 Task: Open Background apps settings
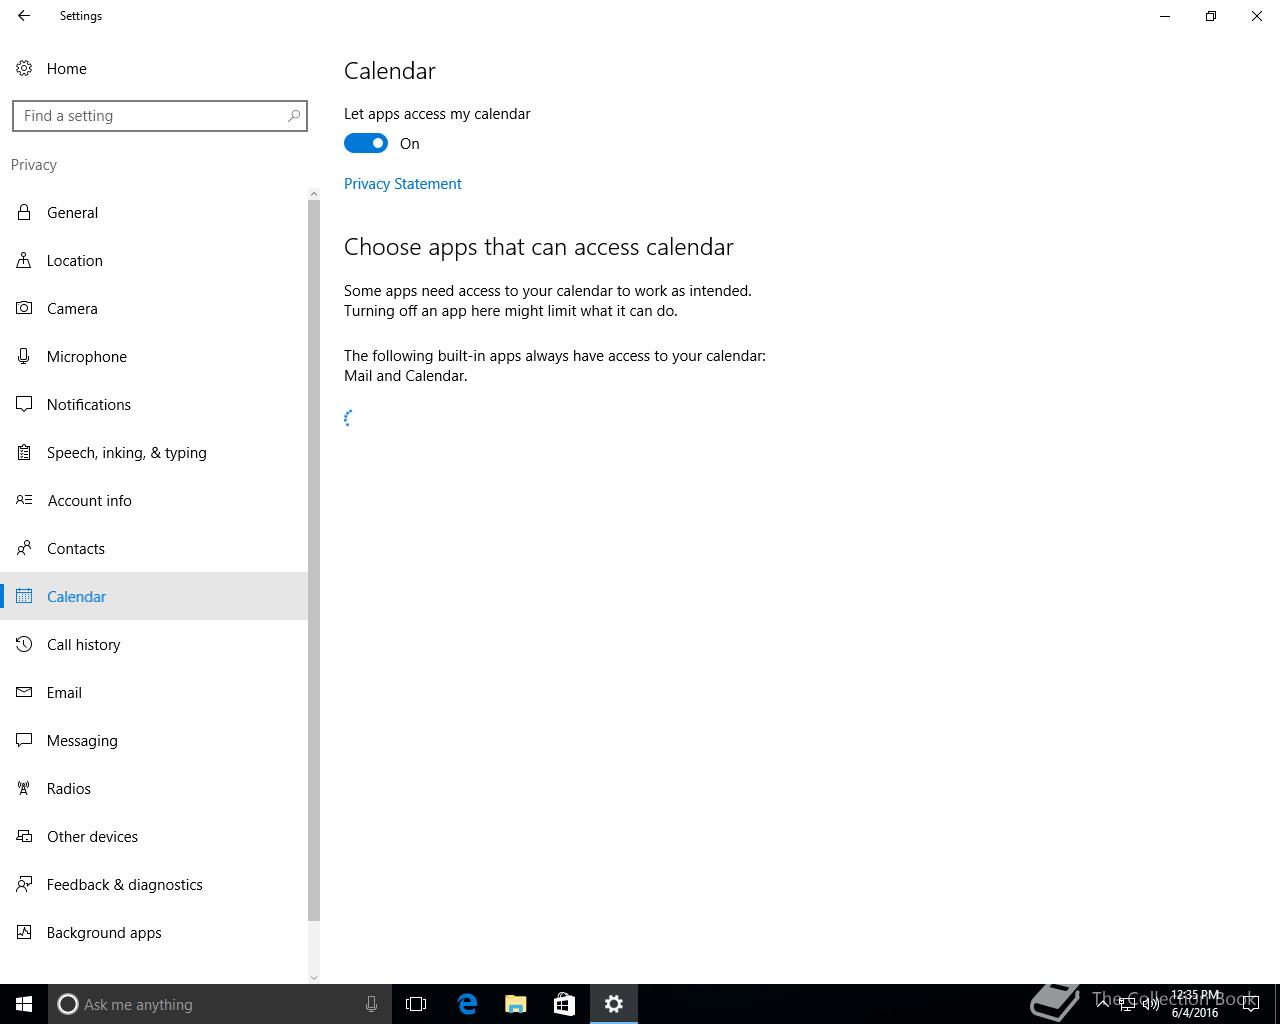click(154, 932)
